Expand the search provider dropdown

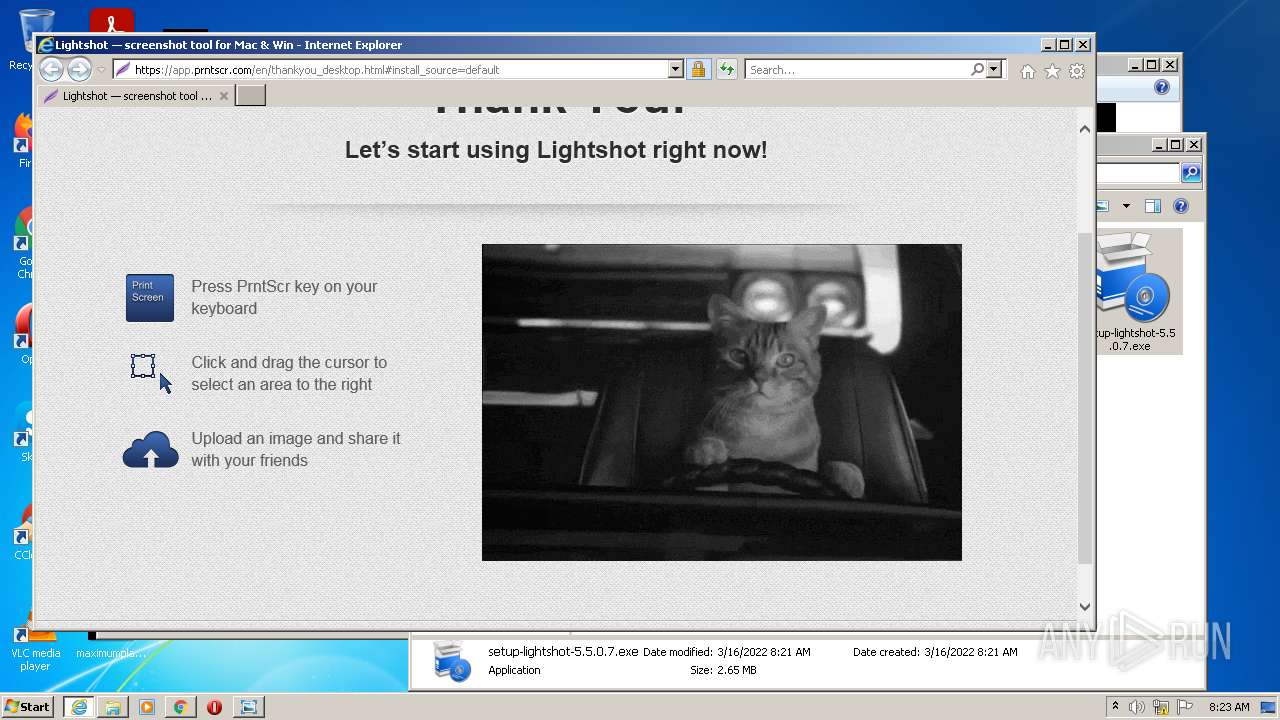coord(993,70)
